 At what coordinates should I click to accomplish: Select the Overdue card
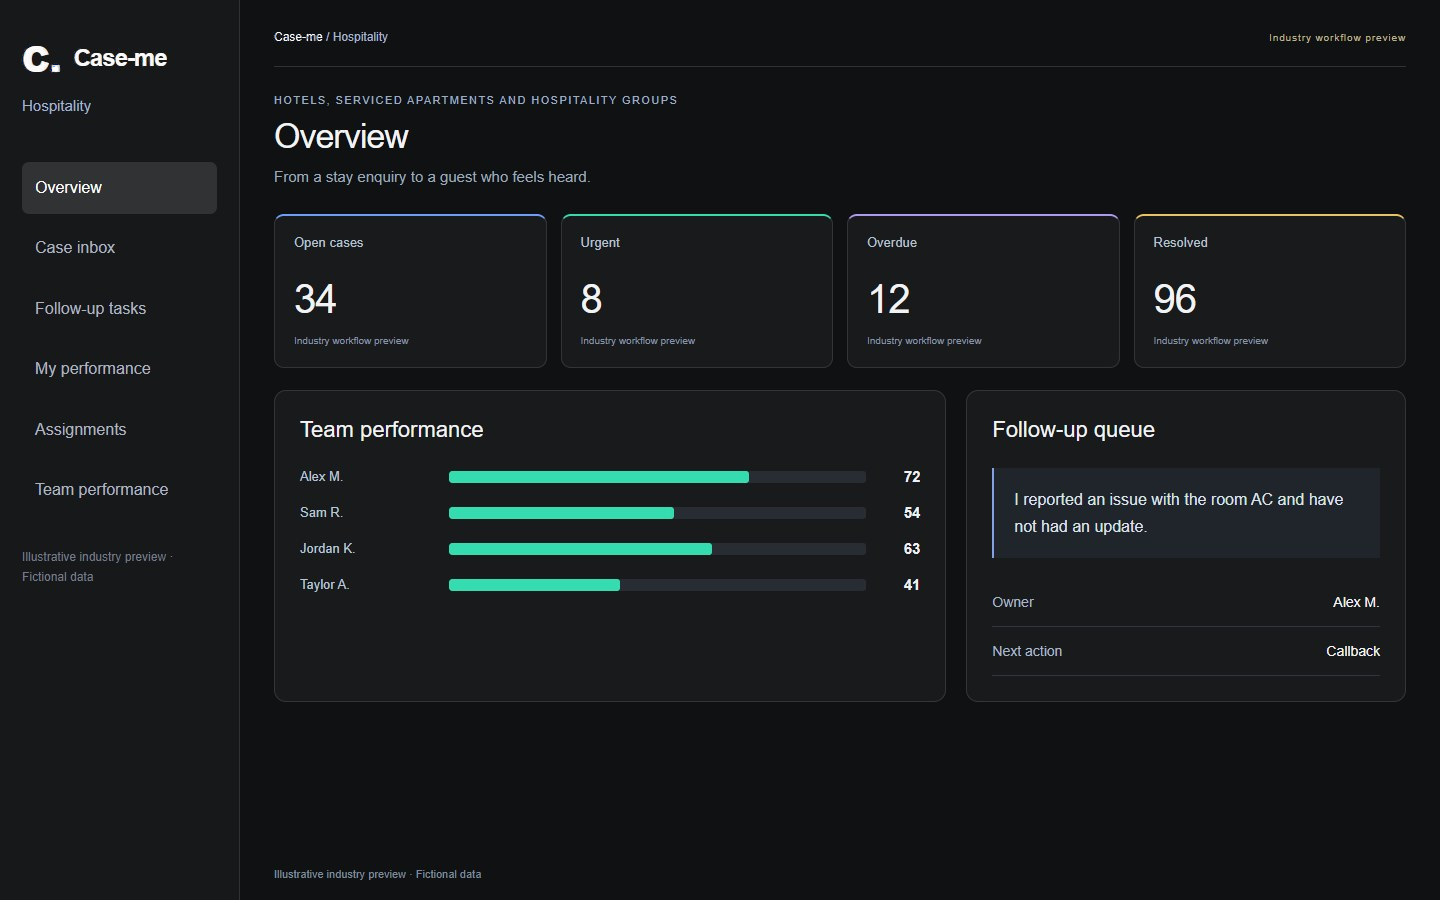(983, 291)
